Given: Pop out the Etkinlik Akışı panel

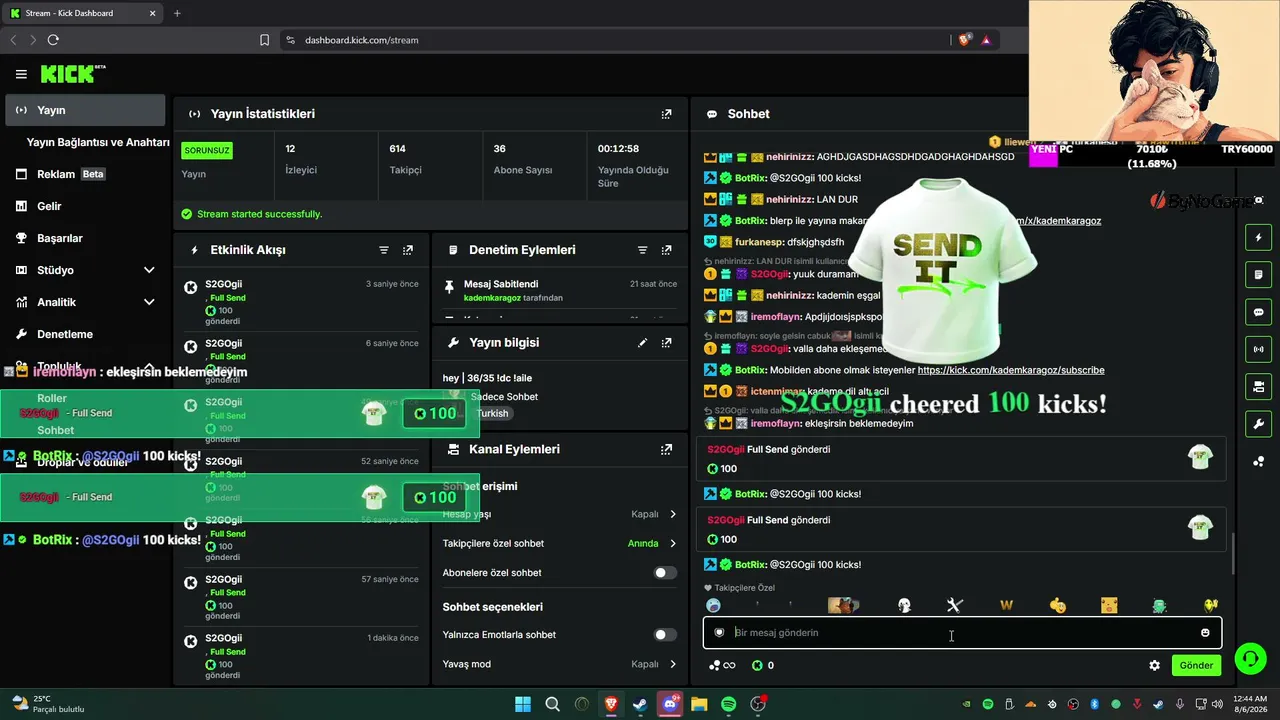Looking at the screenshot, I should [x=408, y=250].
